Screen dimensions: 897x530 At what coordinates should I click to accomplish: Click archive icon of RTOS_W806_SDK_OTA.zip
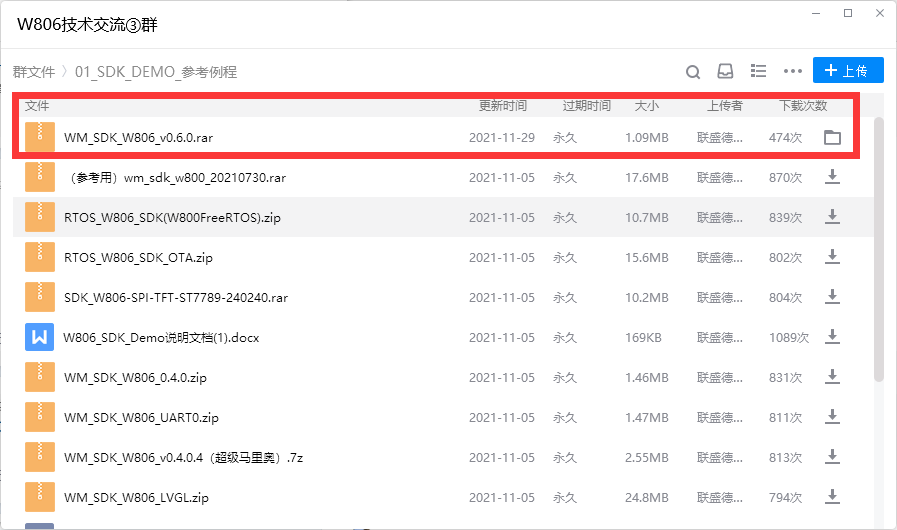pyautogui.click(x=40, y=257)
